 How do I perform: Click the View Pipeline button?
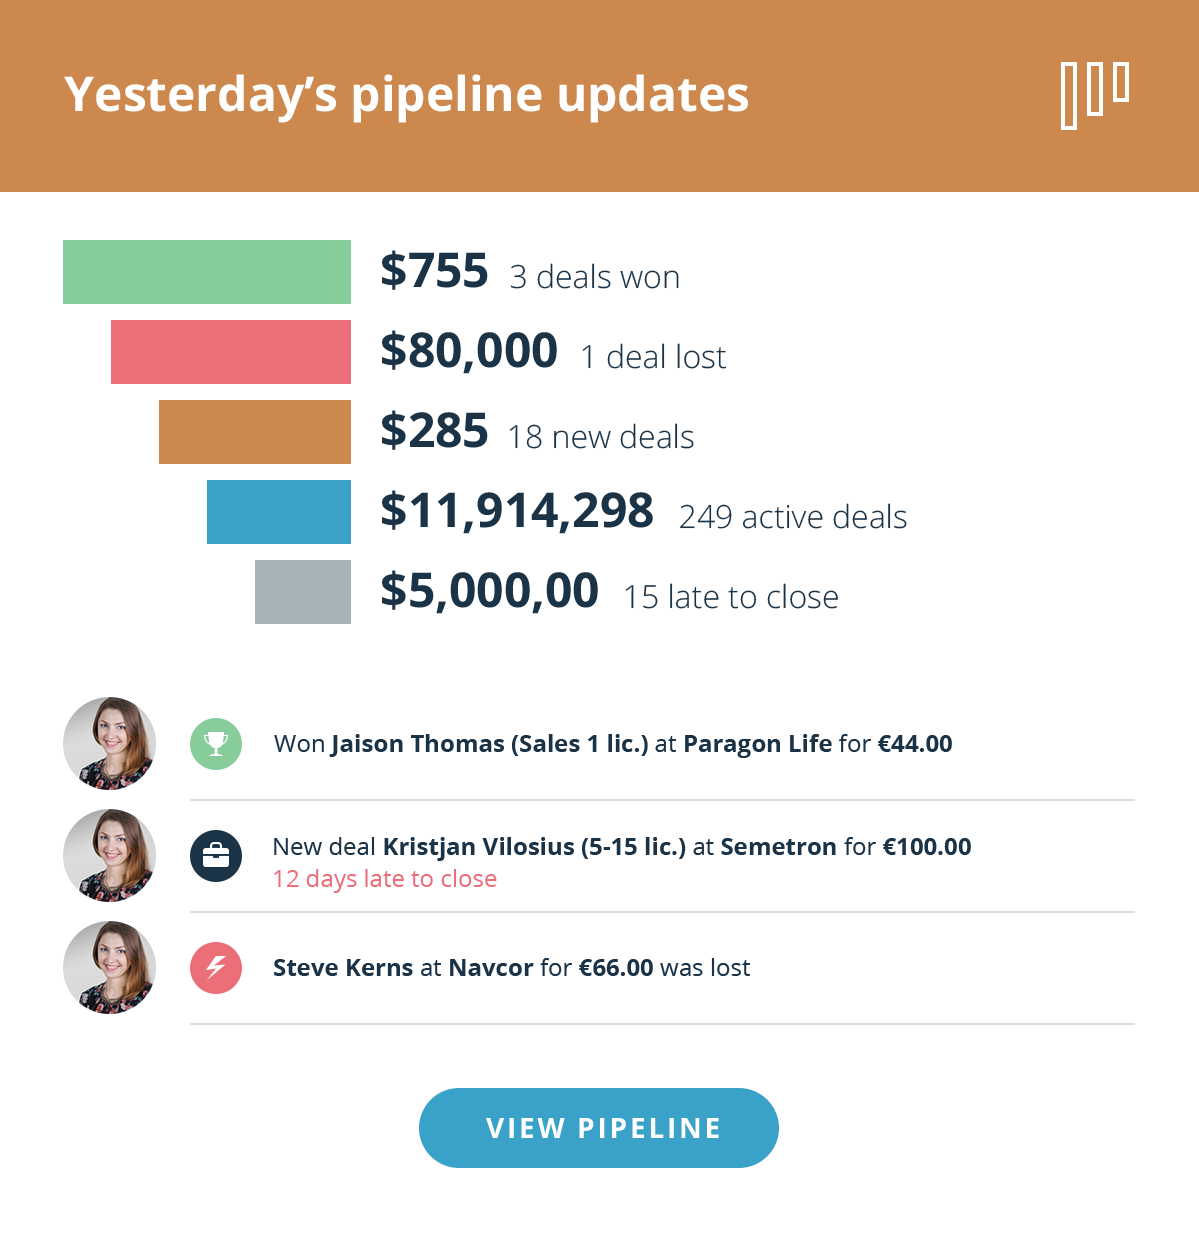(x=599, y=1128)
